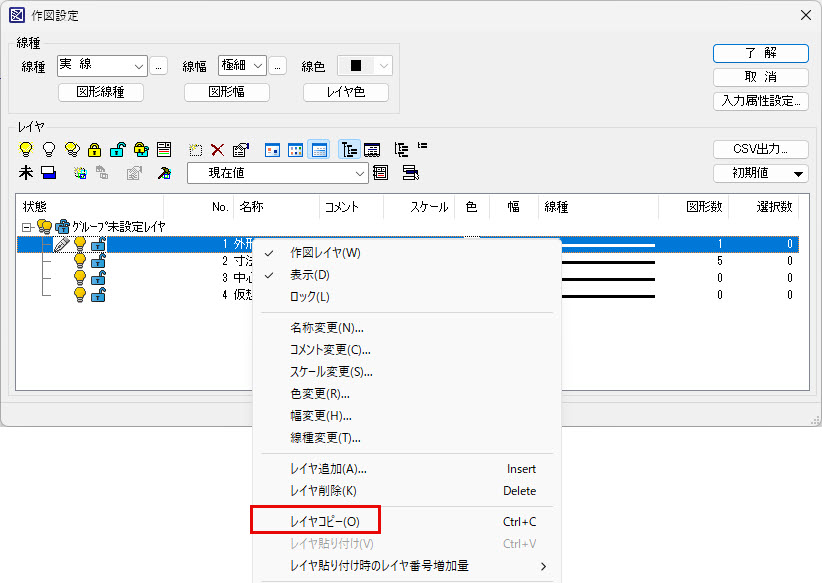Image resolution: width=822 pixels, height=583 pixels.
Task: Click the 了解 button
Action: 761,53
